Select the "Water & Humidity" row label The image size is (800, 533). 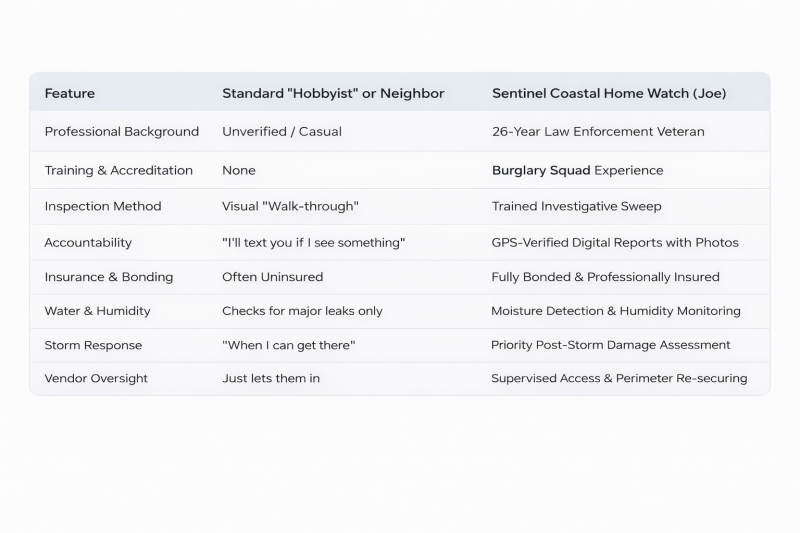coord(97,311)
